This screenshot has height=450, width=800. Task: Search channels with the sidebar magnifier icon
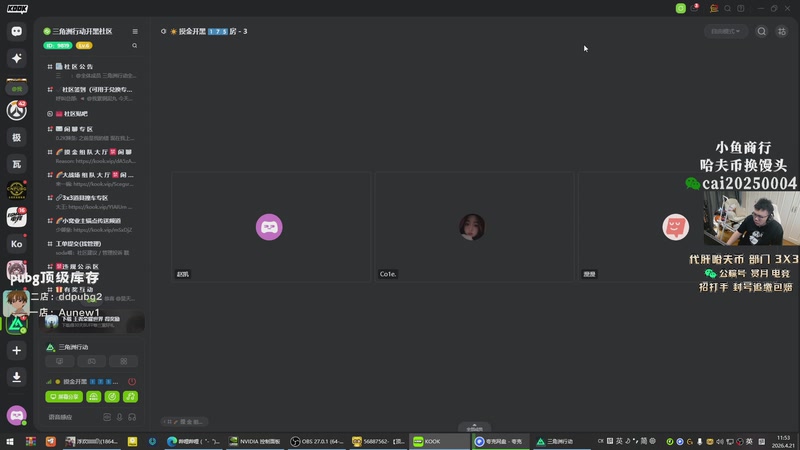click(x=135, y=46)
